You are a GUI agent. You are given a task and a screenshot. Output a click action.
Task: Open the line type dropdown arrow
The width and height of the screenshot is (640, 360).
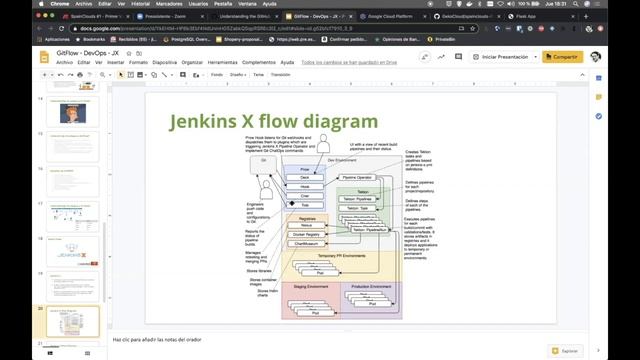[171, 75]
